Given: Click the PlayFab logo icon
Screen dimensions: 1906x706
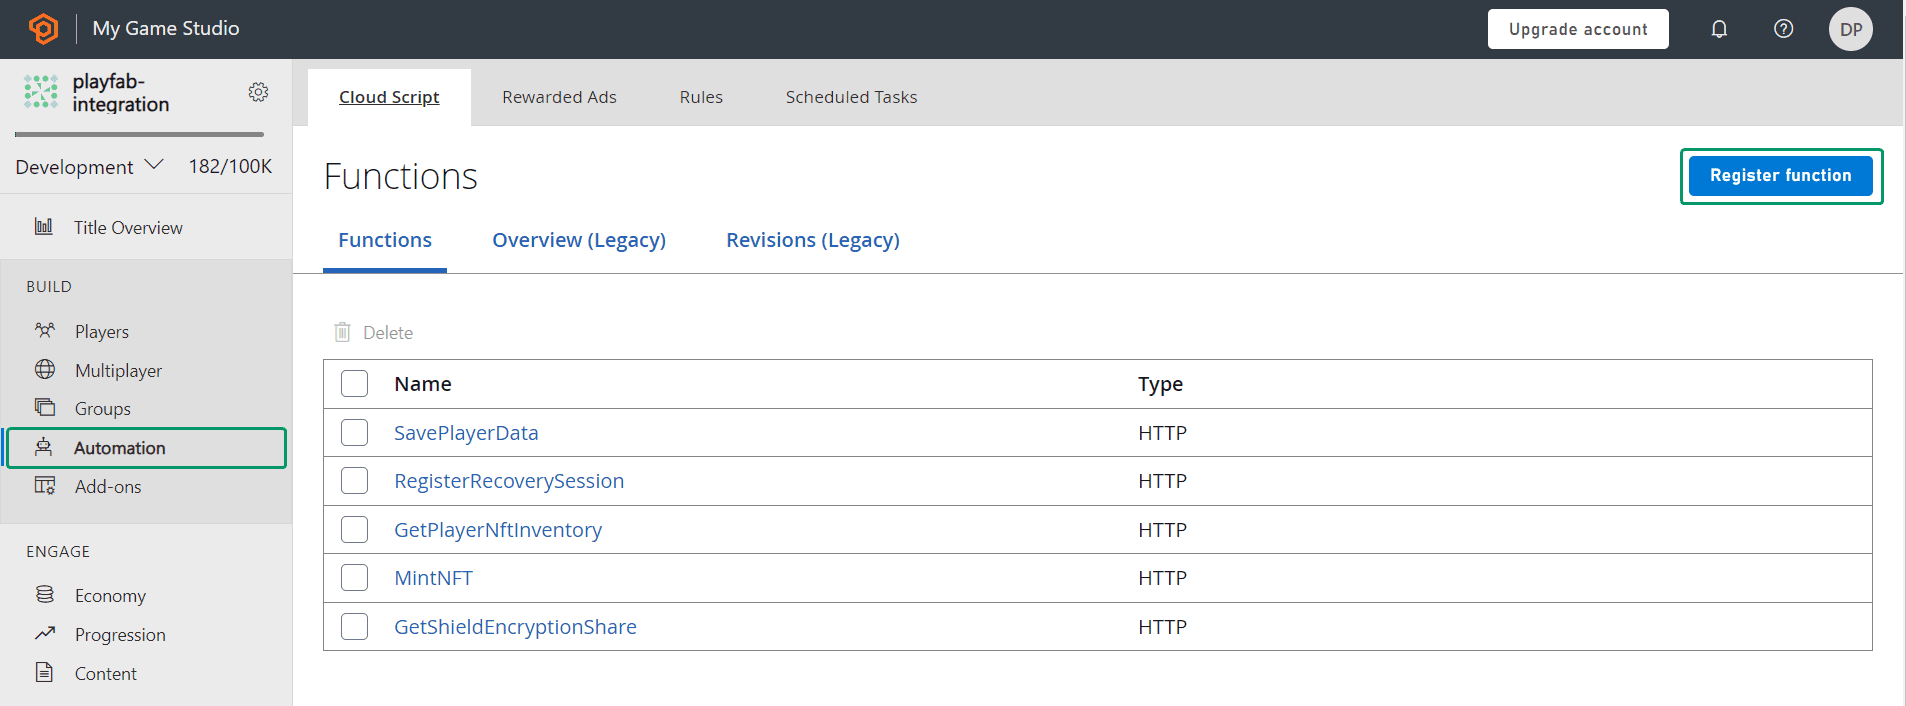Looking at the screenshot, I should coord(43,29).
